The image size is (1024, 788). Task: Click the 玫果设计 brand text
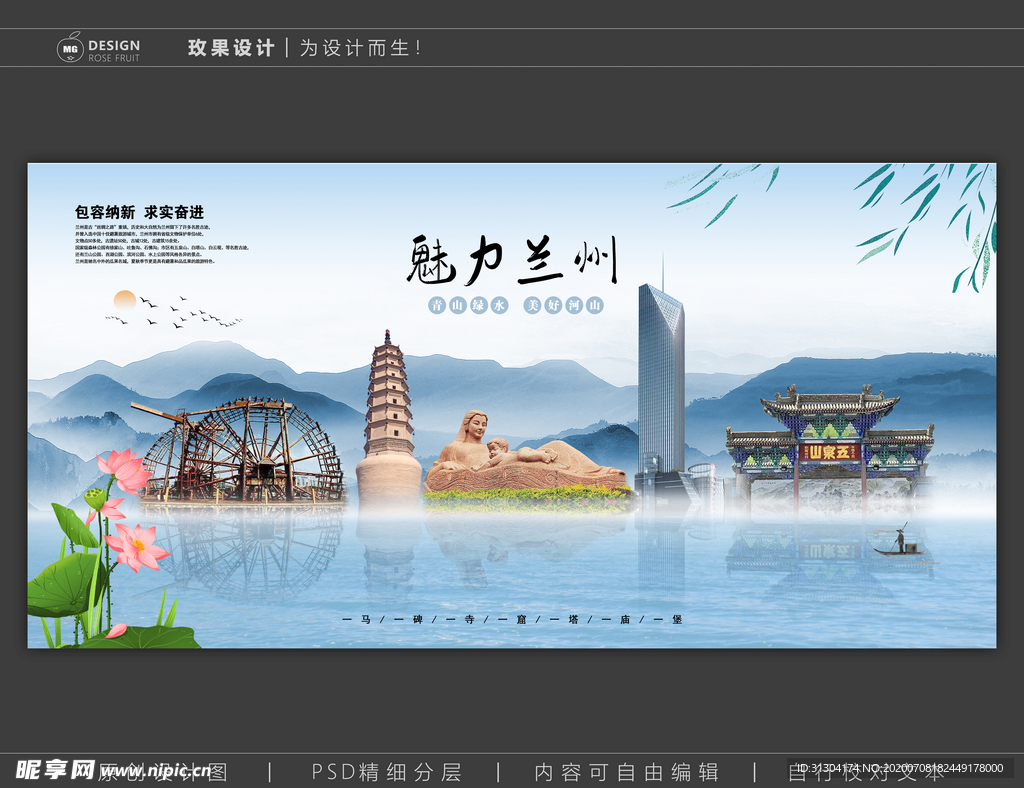[231, 48]
